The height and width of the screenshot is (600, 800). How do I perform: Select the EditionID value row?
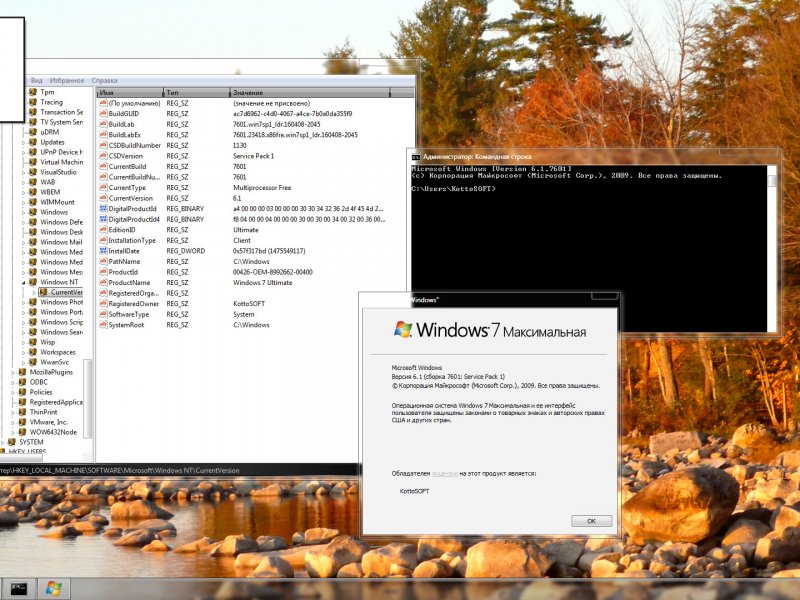point(242,230)
